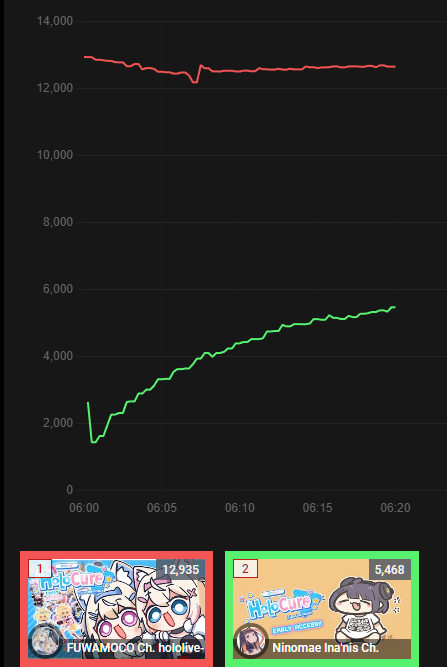This screenshot has width=447, height=667.
Task: Click the 06:05 time axis label
Action: point(162,508)
